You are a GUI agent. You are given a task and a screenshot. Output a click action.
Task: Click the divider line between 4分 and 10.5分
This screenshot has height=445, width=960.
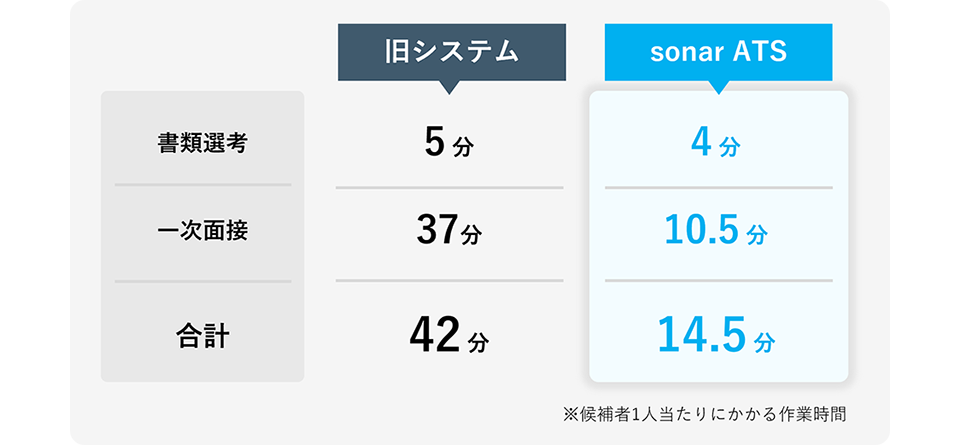(718, 187)
